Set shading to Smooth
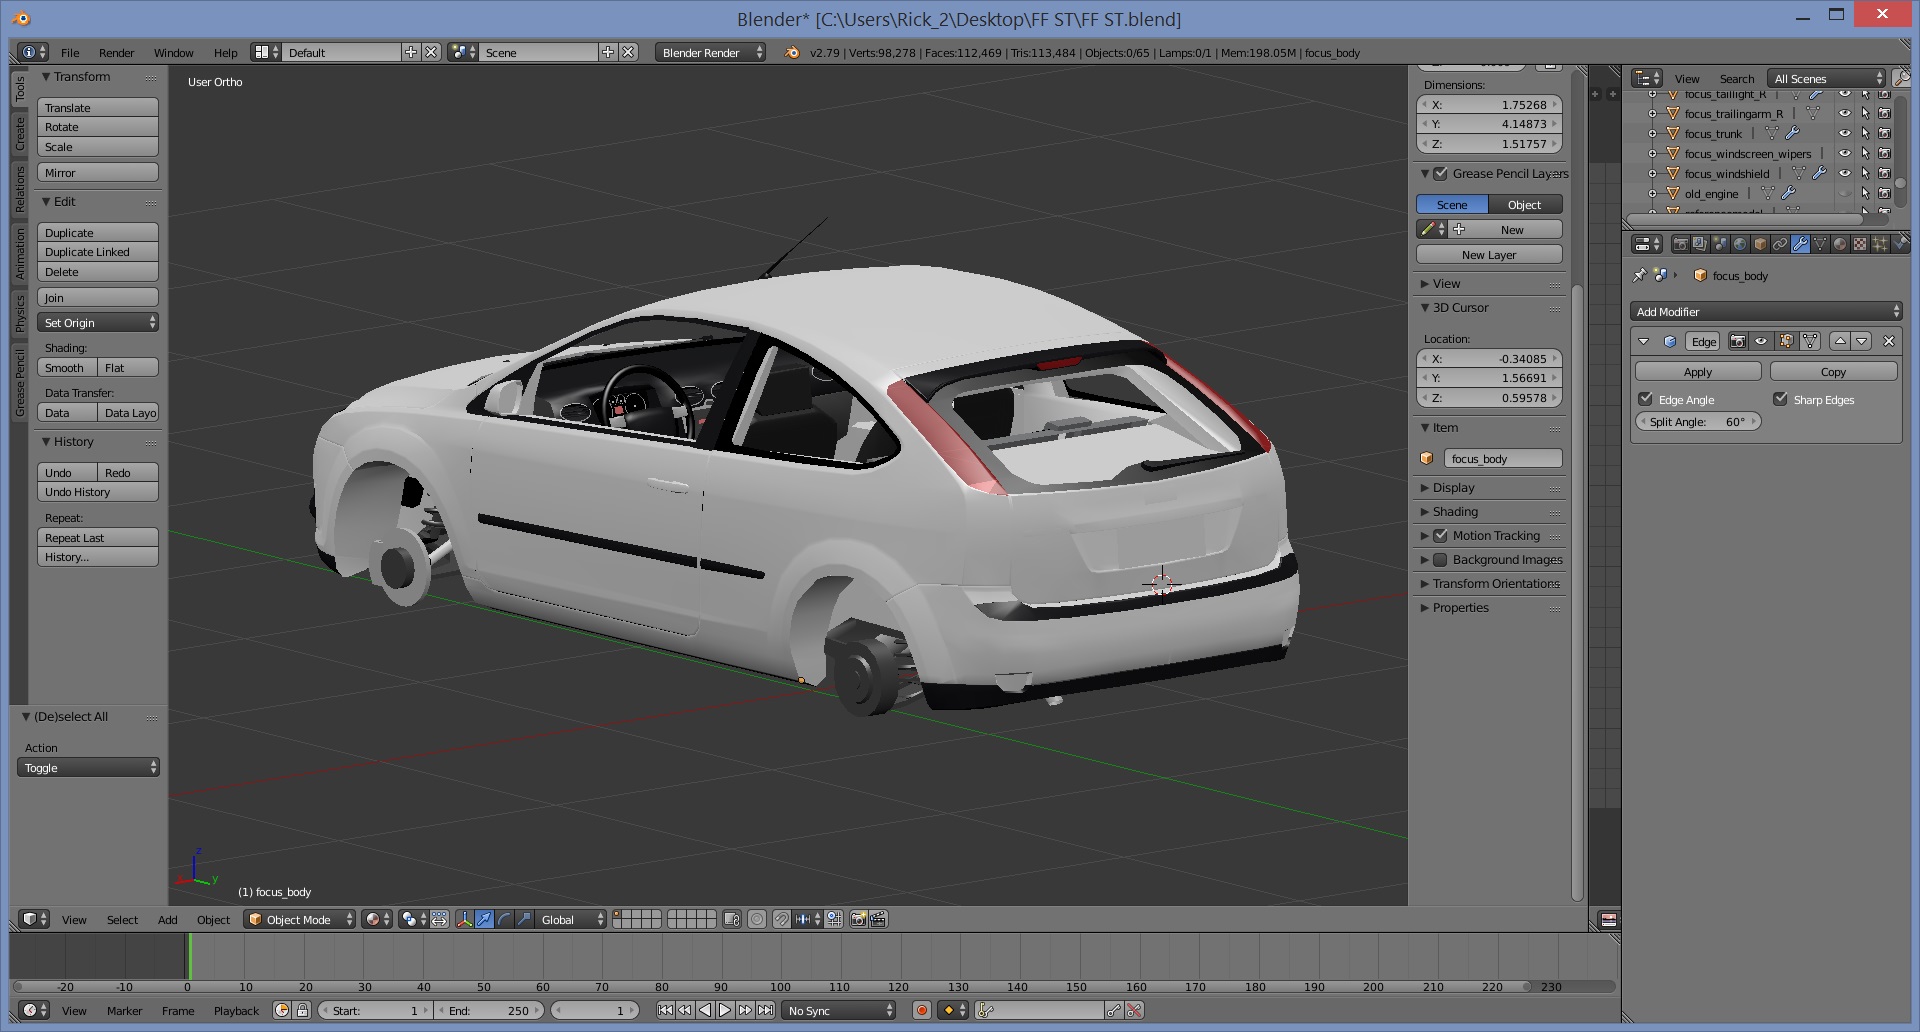 [x=67, y=368]
